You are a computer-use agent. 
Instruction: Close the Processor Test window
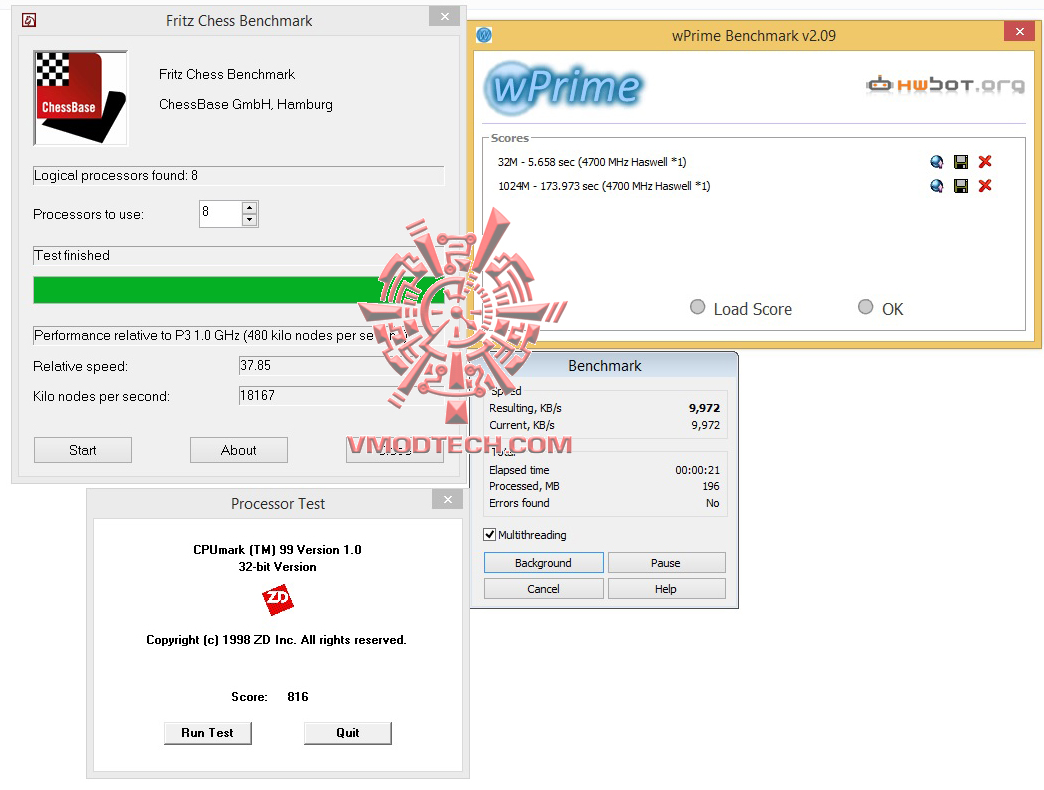(x=447, y=499)
